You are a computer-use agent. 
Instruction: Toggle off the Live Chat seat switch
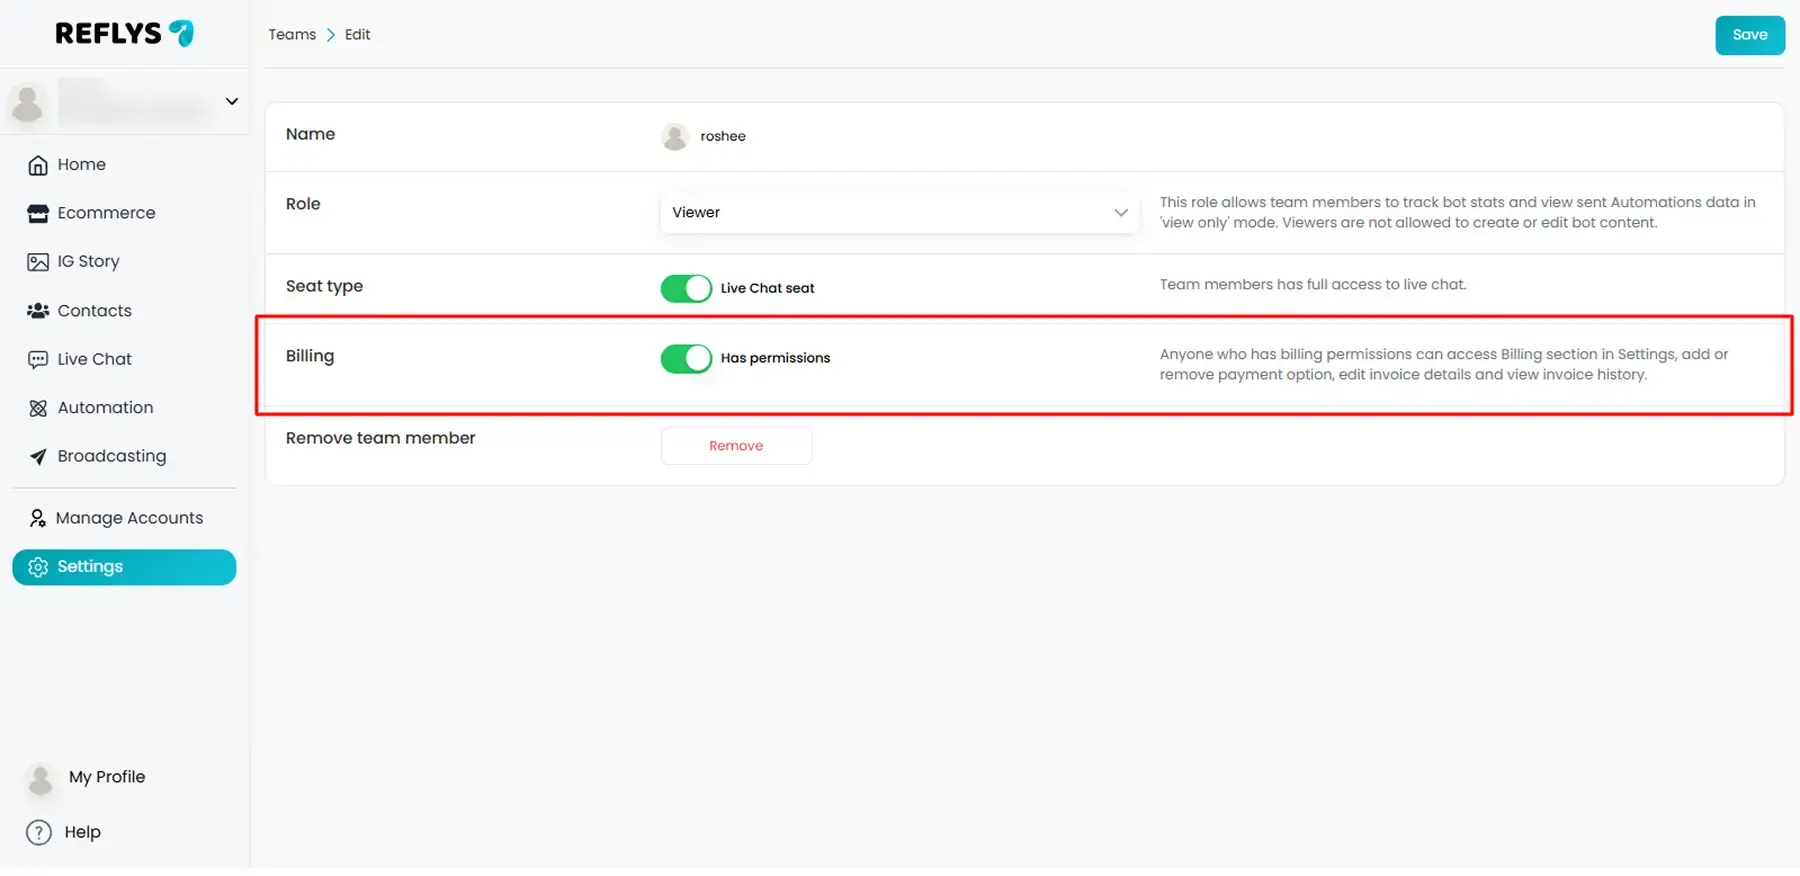[686, 288]
